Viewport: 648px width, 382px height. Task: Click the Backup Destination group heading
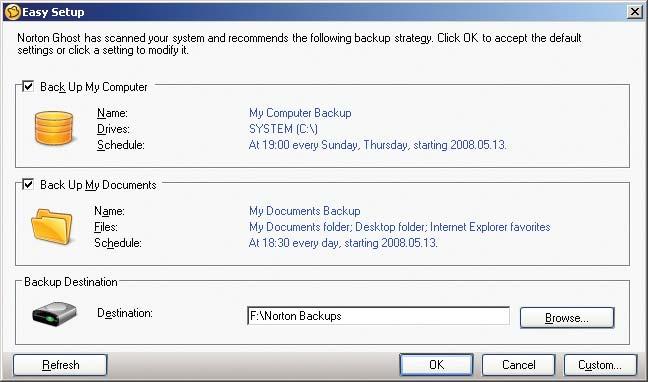(71, 282)
